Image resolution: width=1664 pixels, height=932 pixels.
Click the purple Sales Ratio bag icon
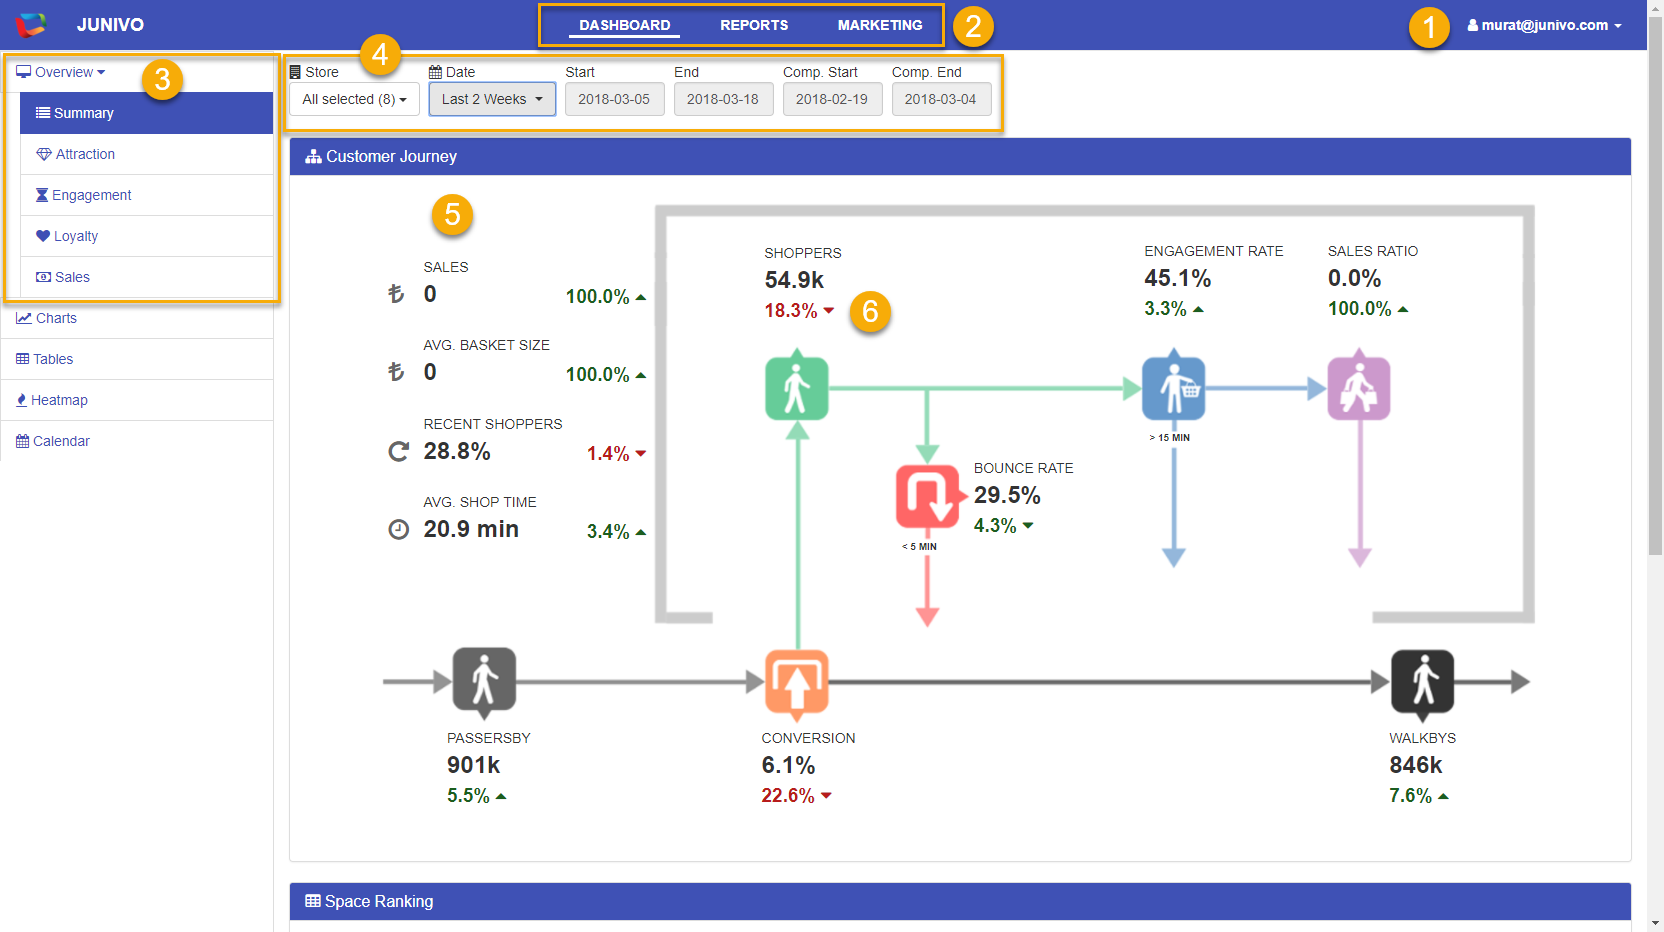pos(1358,388)
